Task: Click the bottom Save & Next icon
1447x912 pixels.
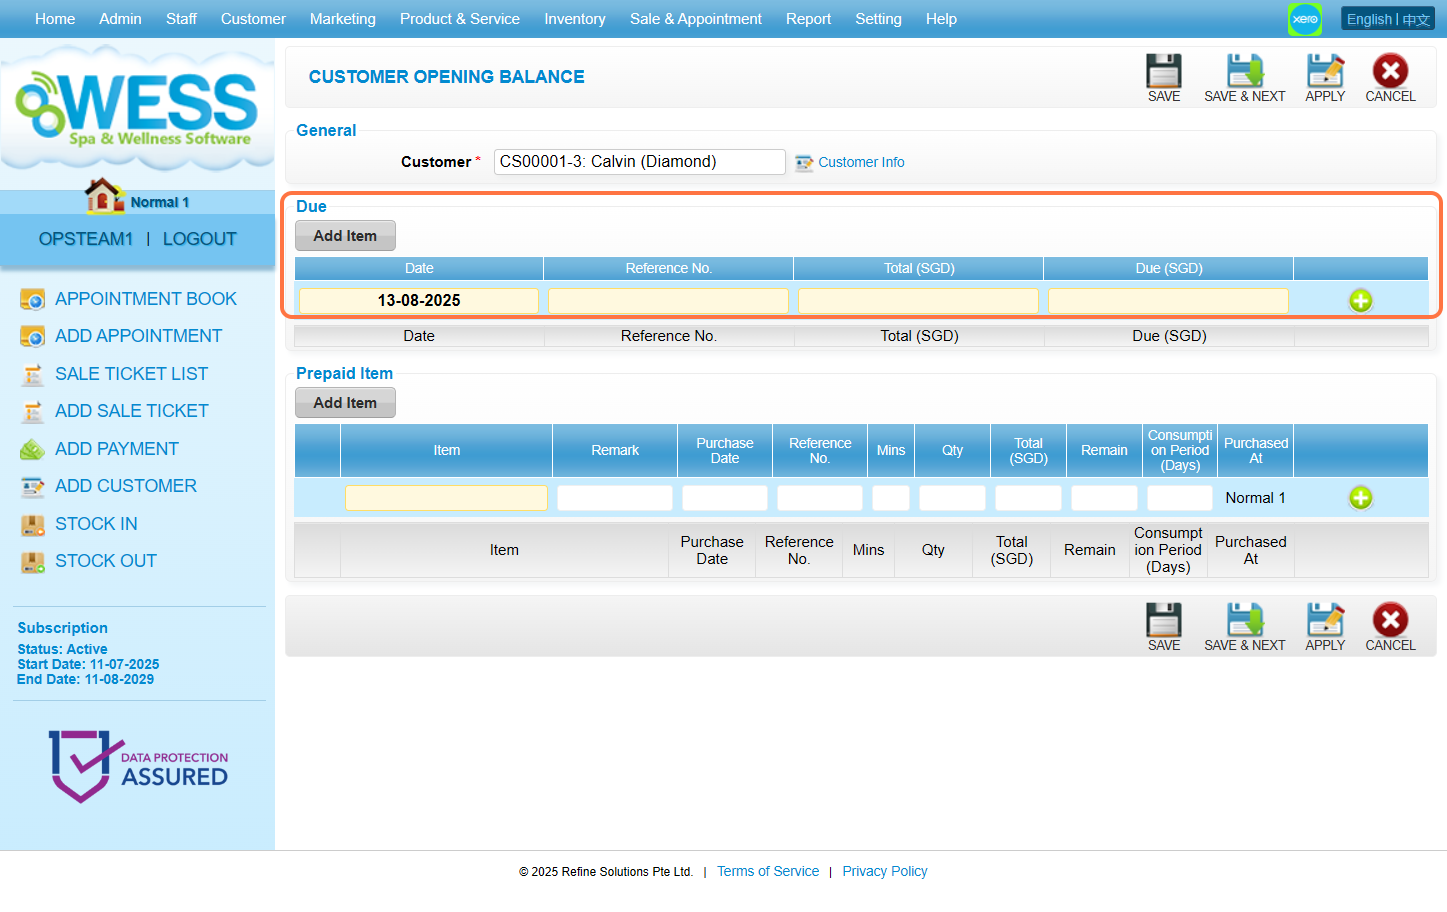Action: [x=1244, y=621]
